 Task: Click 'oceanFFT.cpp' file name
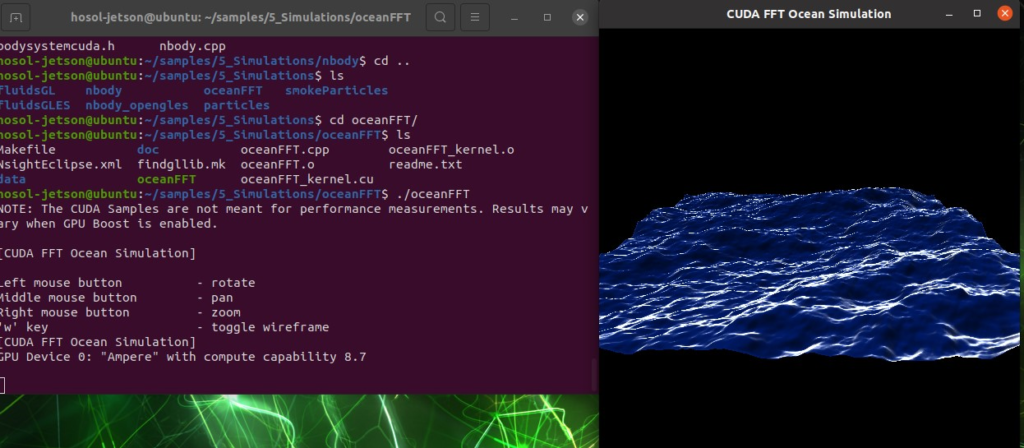(x=285, y=150)
